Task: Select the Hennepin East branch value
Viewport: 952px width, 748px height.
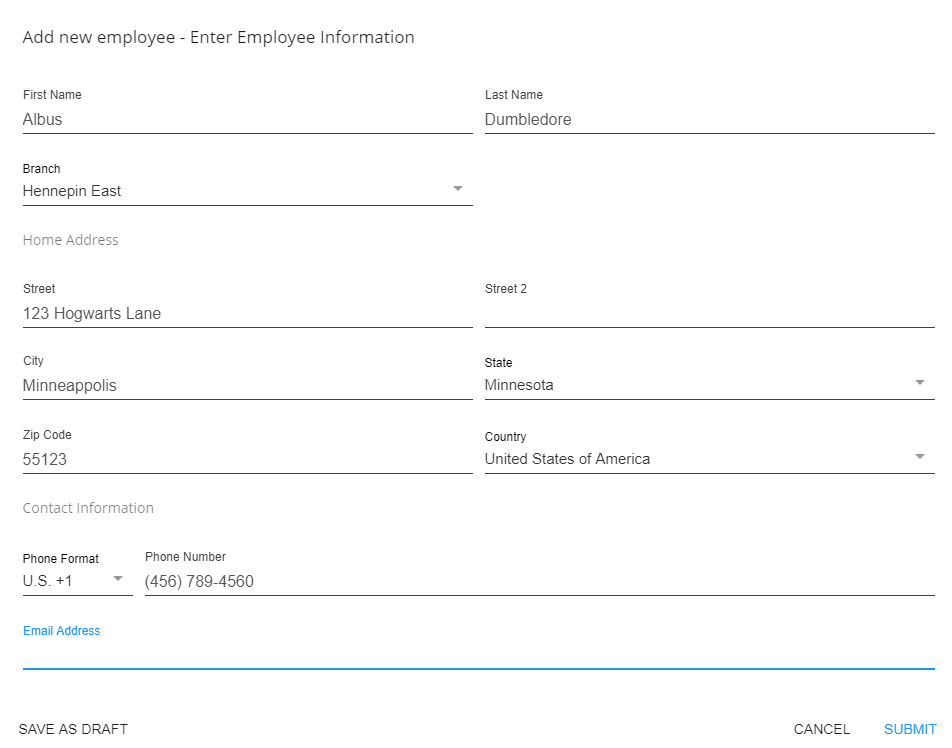Action: pyautogui.click(x=72, y=191)
